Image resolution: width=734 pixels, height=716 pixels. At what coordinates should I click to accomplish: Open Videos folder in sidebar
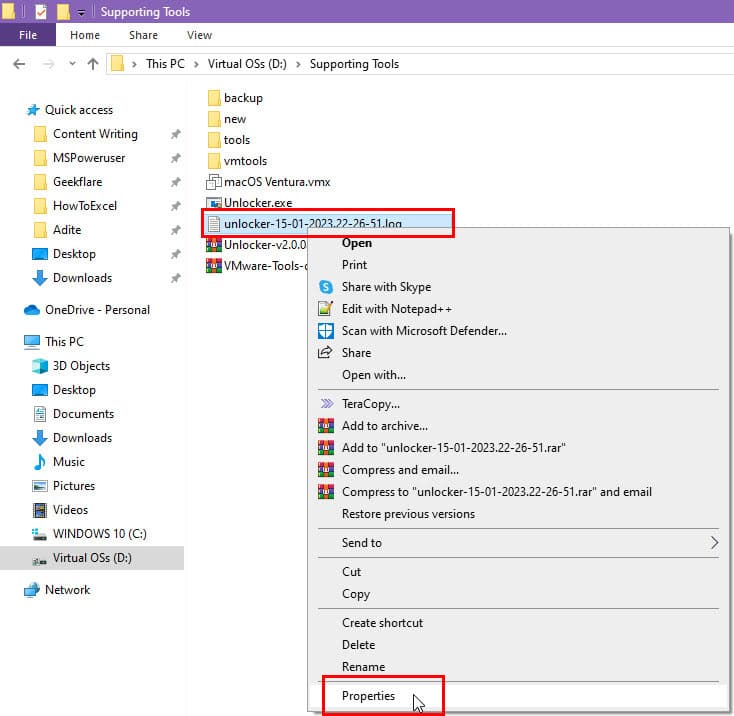[x=70, y=510]
